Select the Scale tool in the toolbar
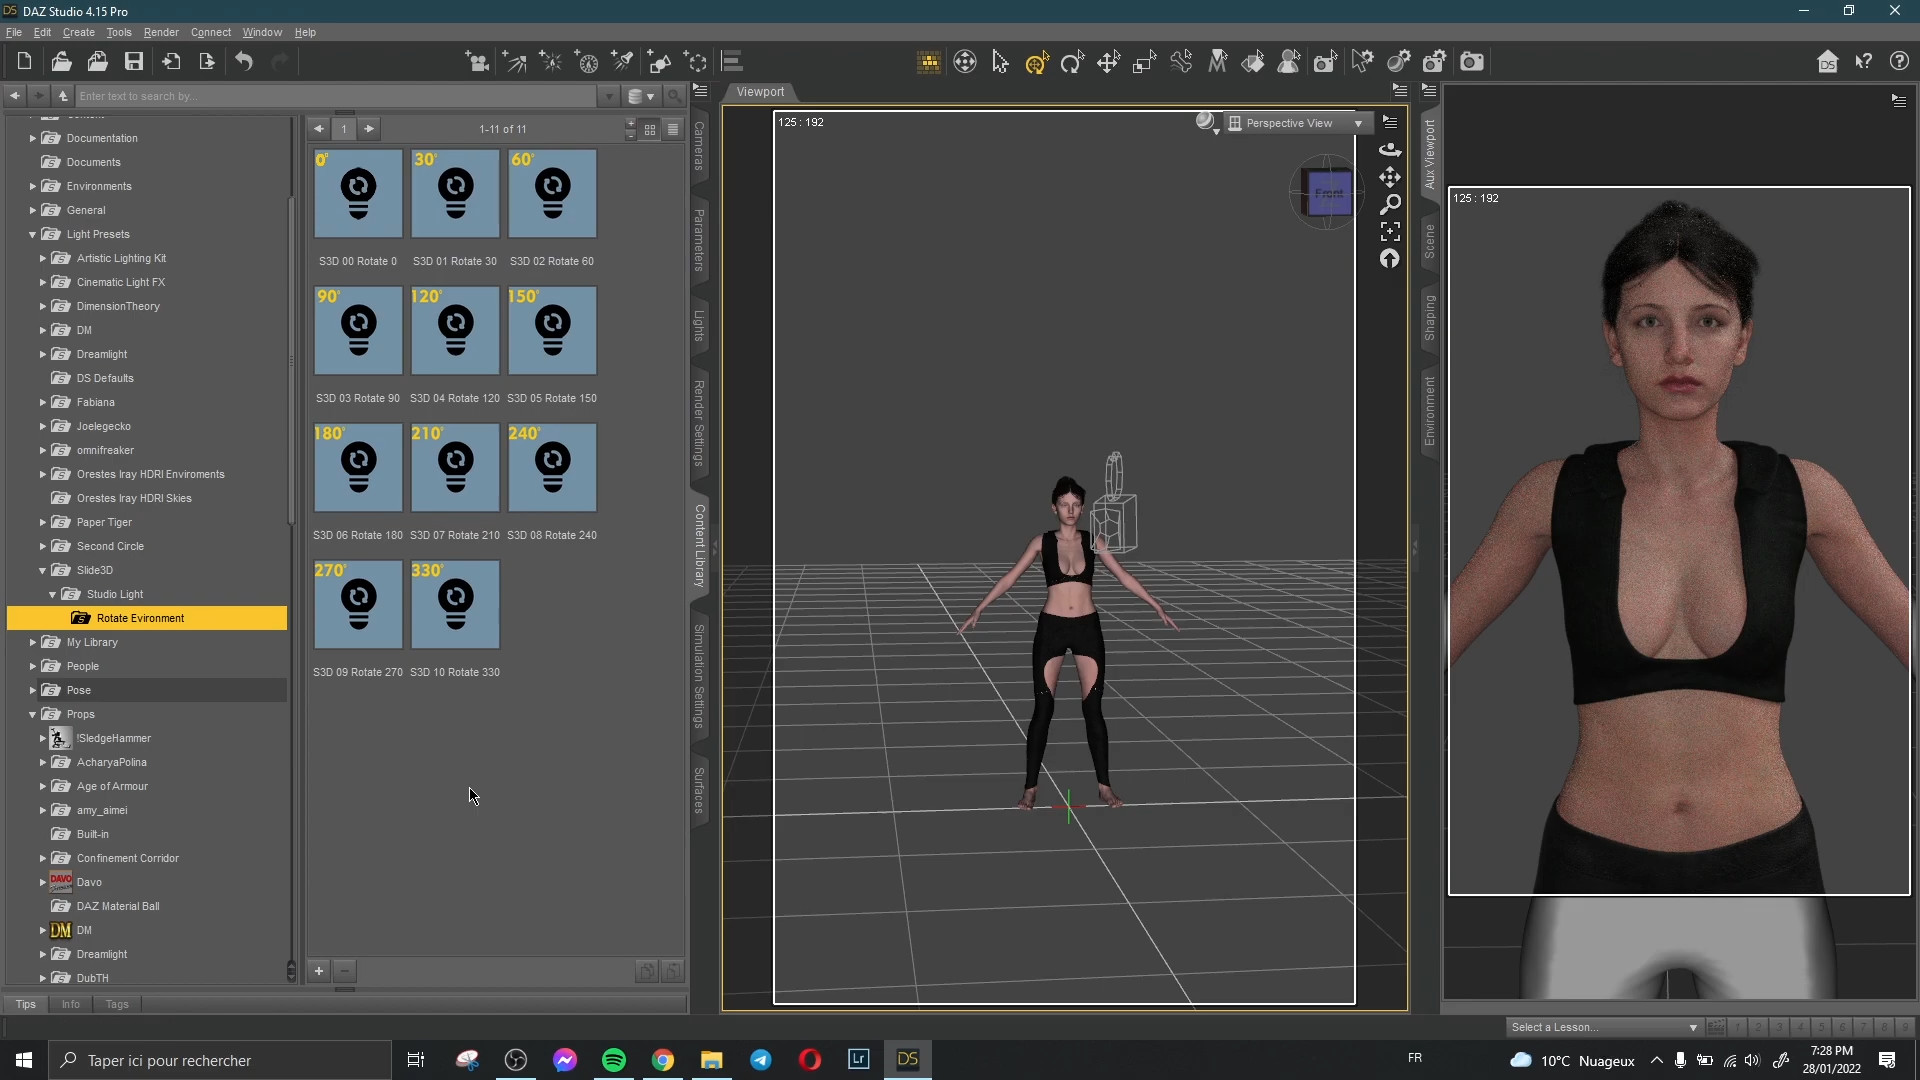Image resolution: width=1920 pixels, height=1080 pixels. [x=1144, y=62]
